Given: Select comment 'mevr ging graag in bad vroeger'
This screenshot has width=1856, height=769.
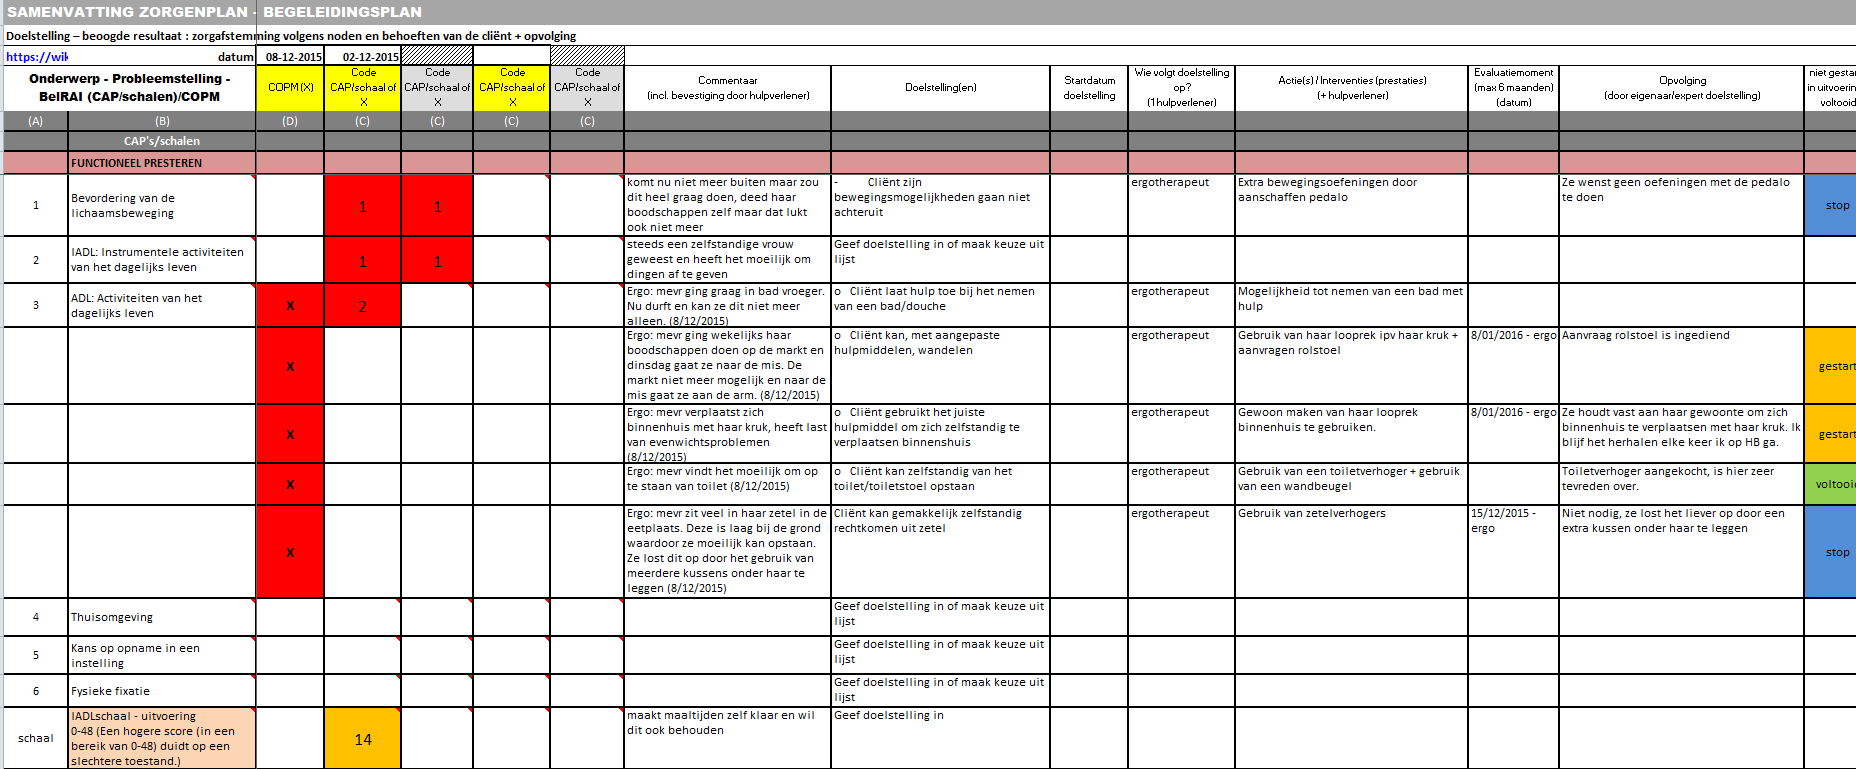Looking at the screenshot, I should [x=727, y=305].
